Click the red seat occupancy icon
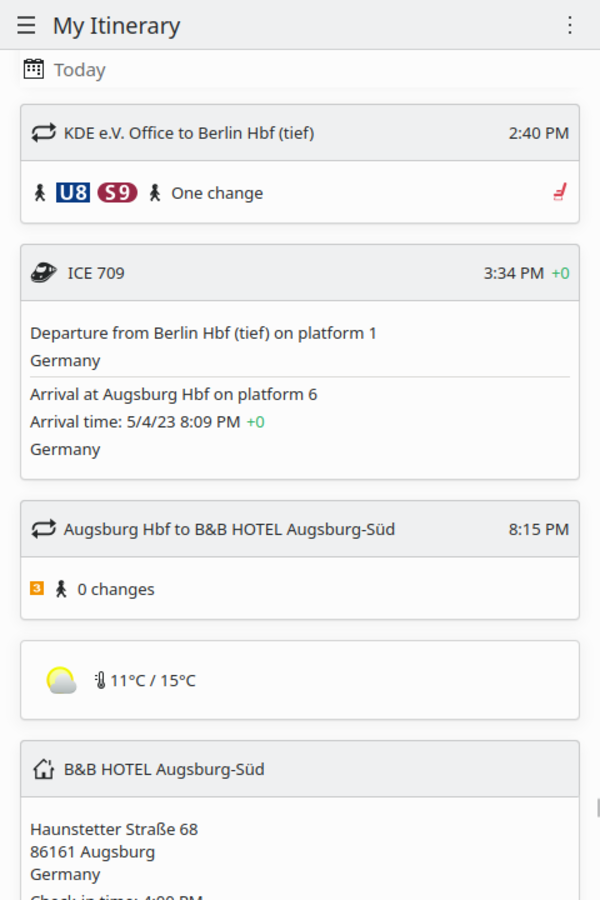The image size is (600, 900). [x=560, y=192]
